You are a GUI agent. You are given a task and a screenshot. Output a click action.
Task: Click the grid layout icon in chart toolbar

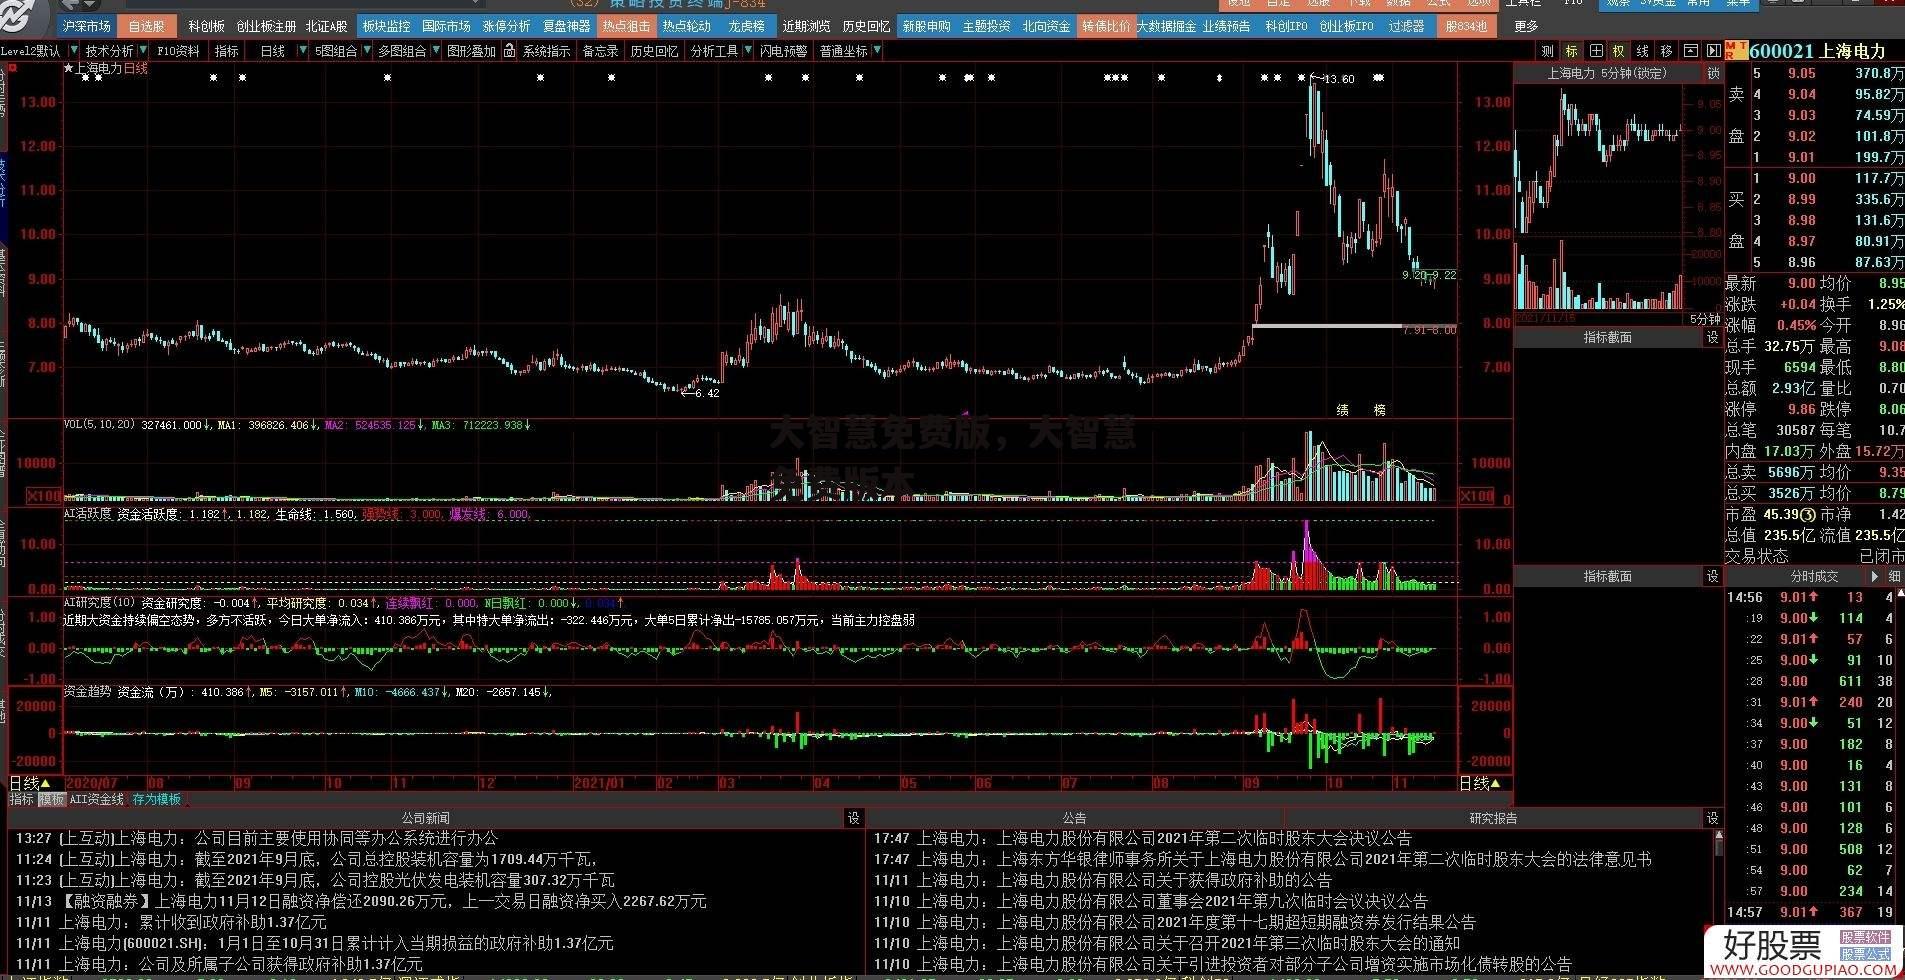tap(1595, 51)
